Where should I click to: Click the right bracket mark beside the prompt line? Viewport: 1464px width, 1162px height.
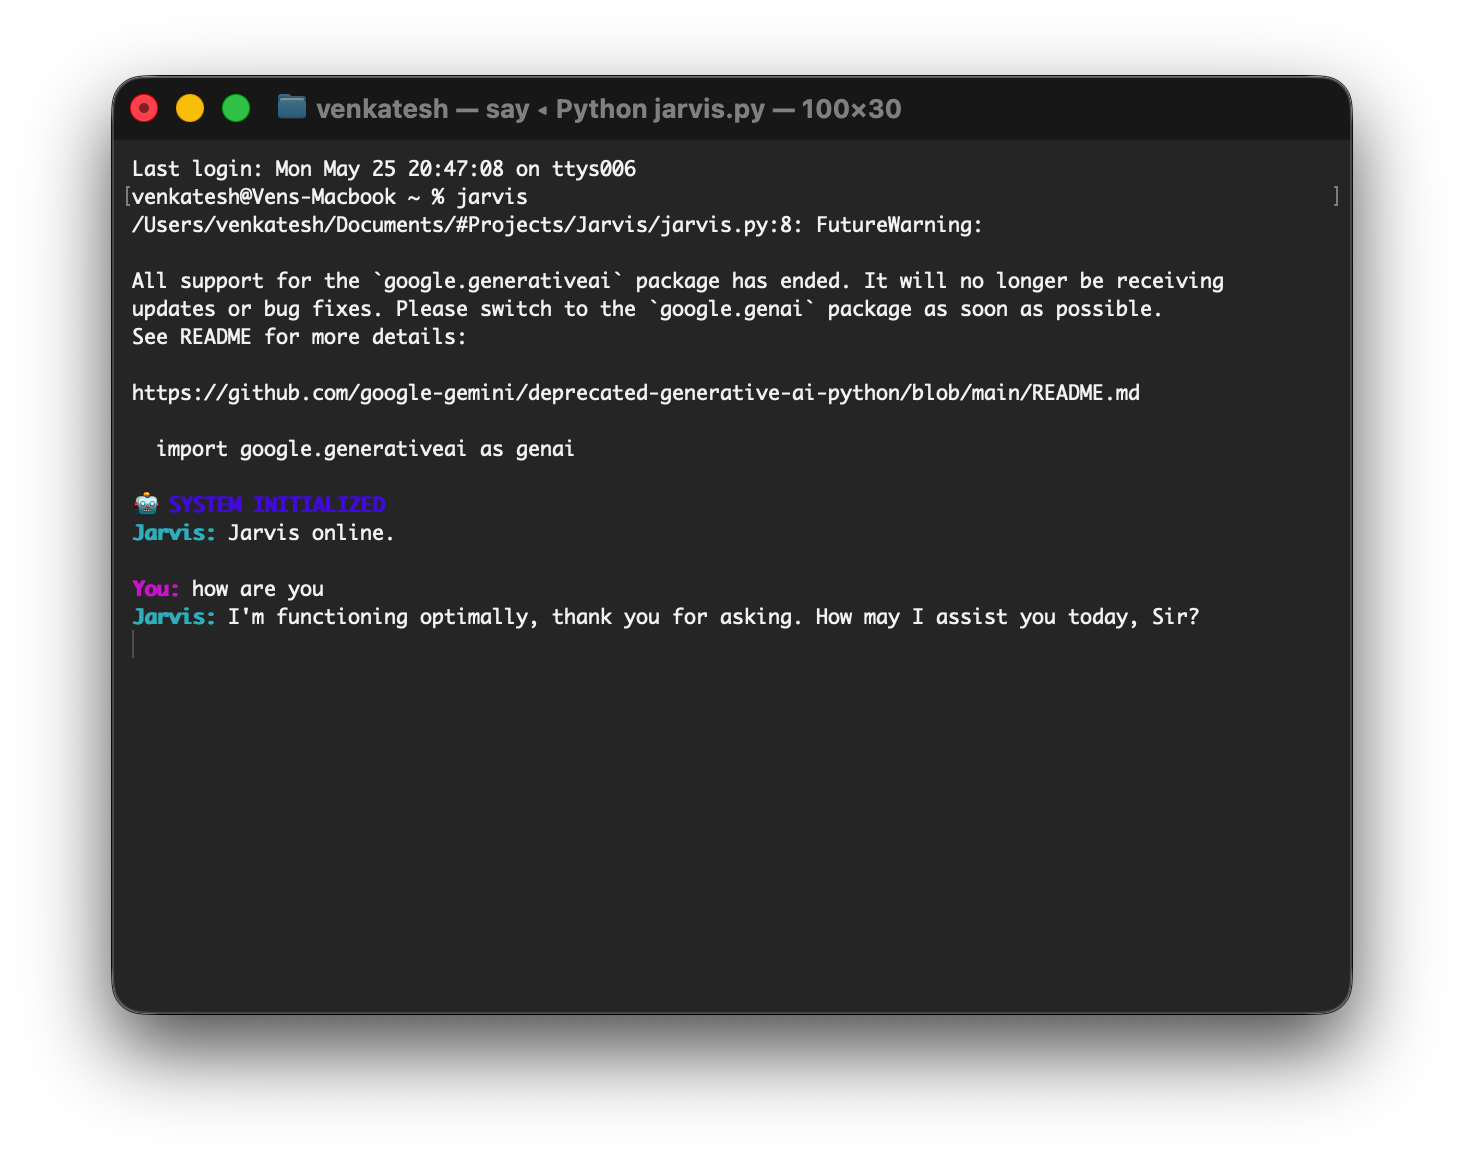tap(1336, 197)
